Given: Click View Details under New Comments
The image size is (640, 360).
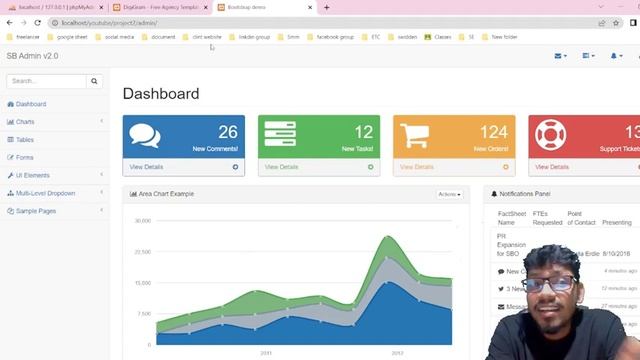Looking at the screenshot, I should click(147, 167).
